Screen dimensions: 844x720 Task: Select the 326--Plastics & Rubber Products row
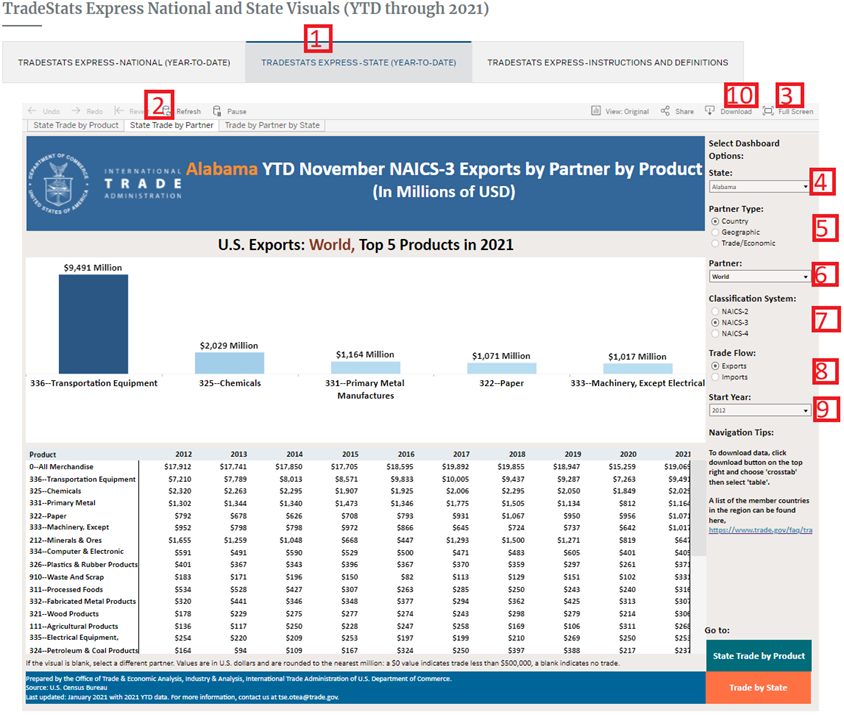83,564
